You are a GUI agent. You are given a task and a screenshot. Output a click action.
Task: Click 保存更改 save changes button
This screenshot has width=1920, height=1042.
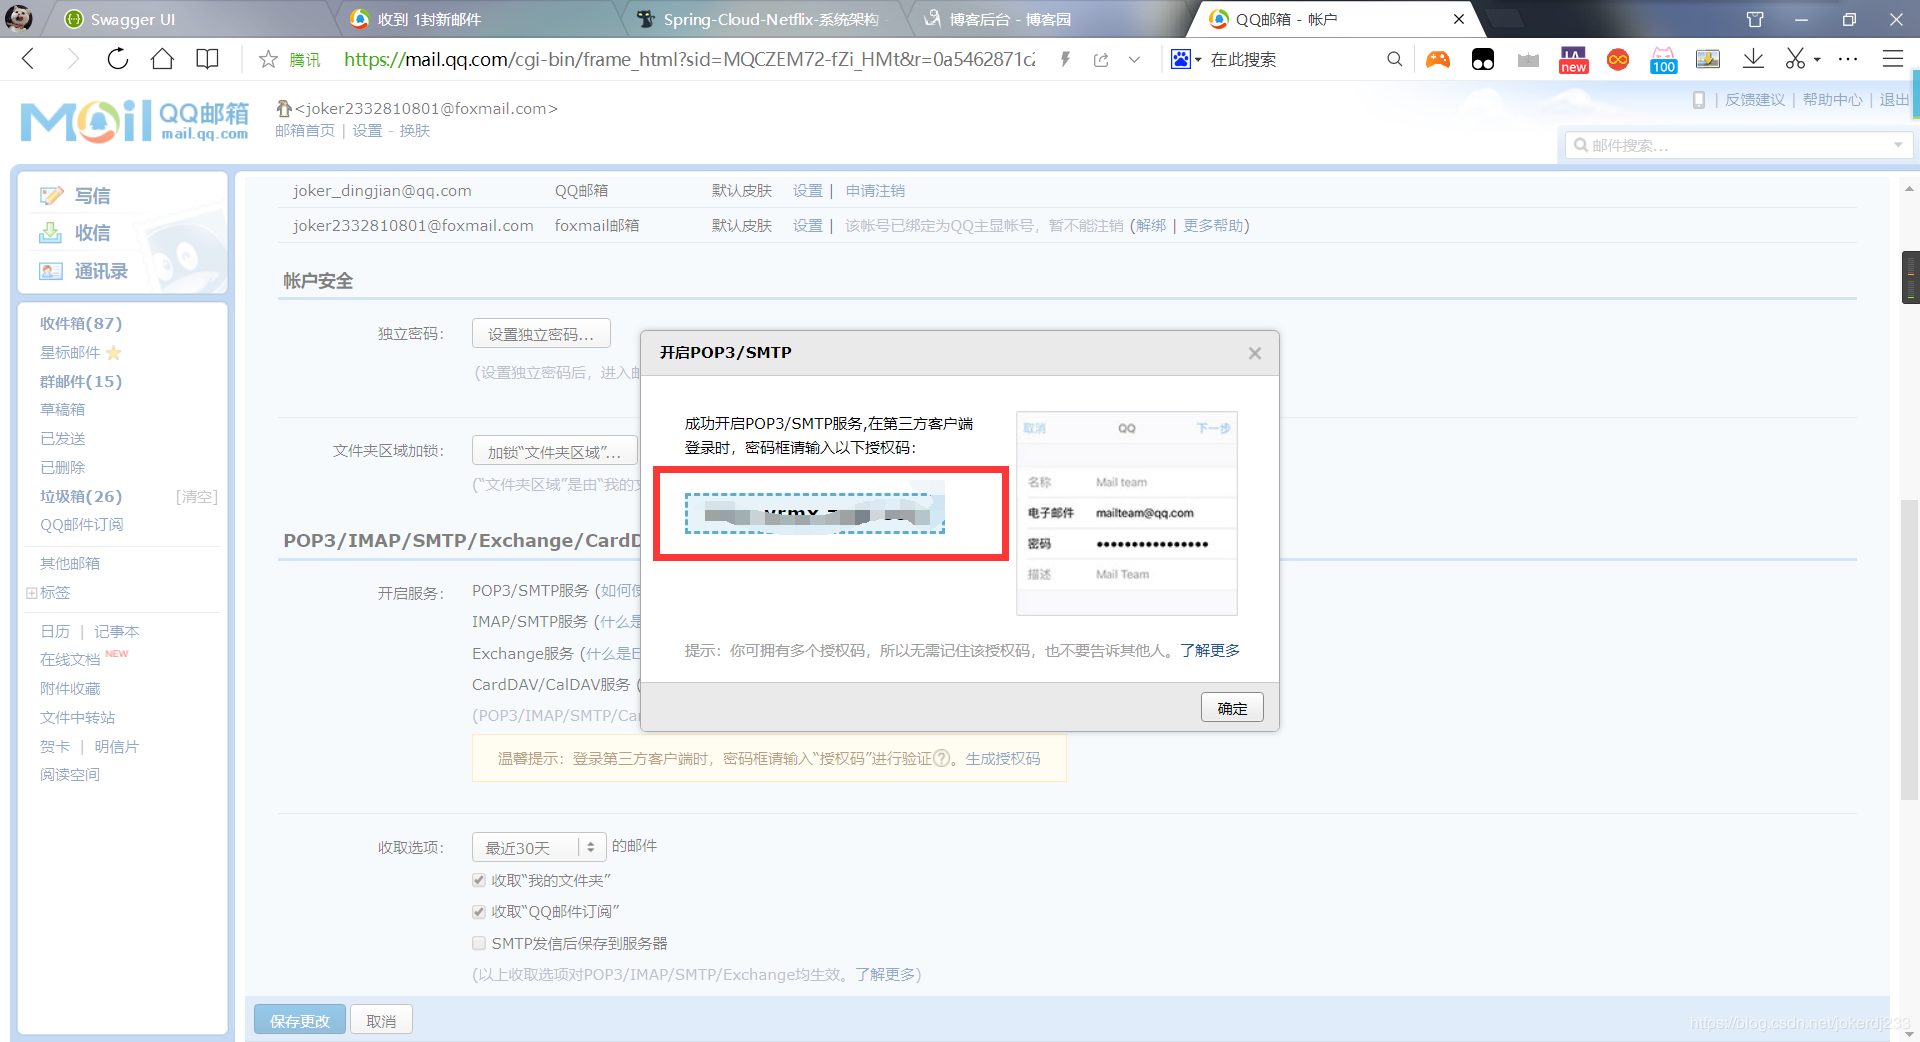pos(300,1020)
